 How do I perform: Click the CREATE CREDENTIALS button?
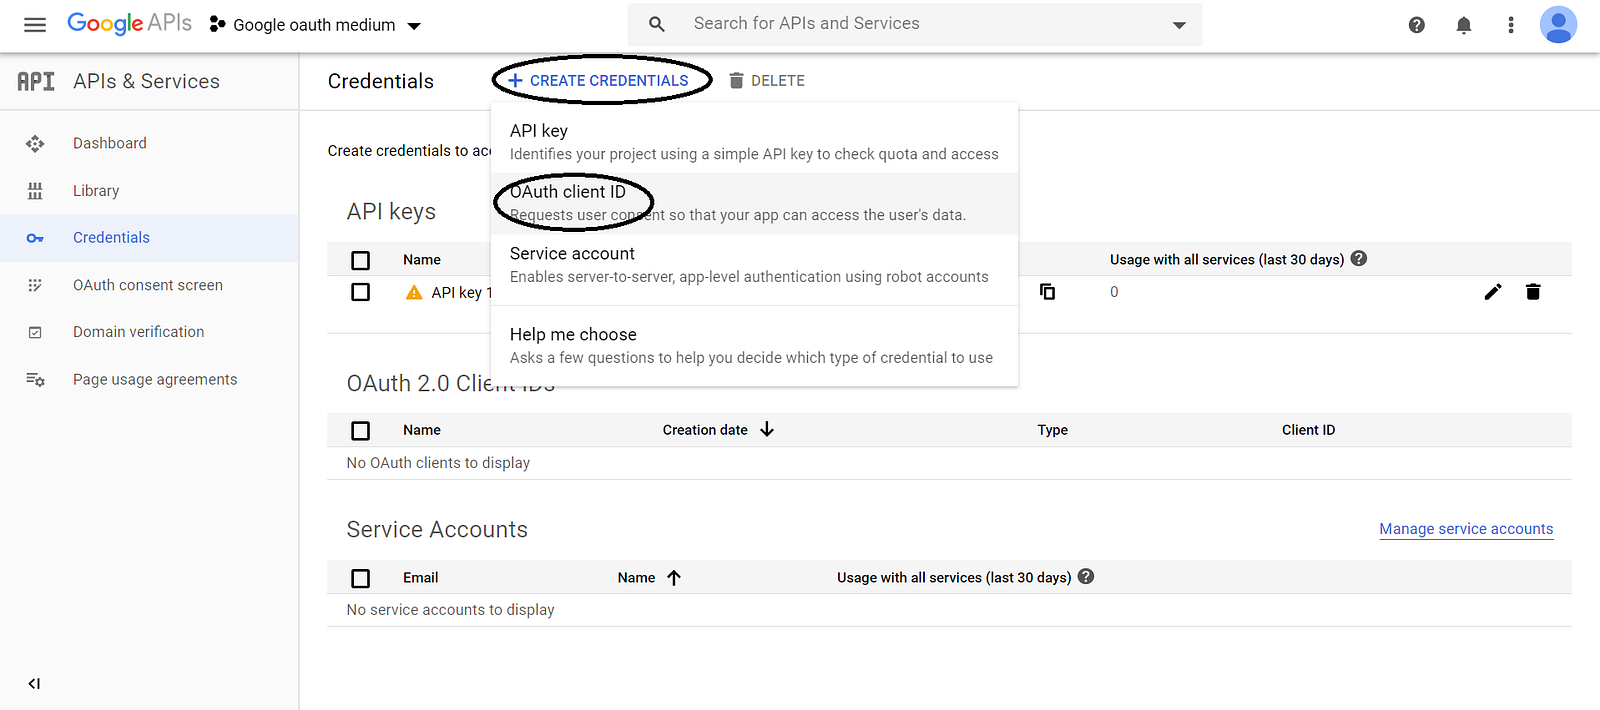(598, 80)
